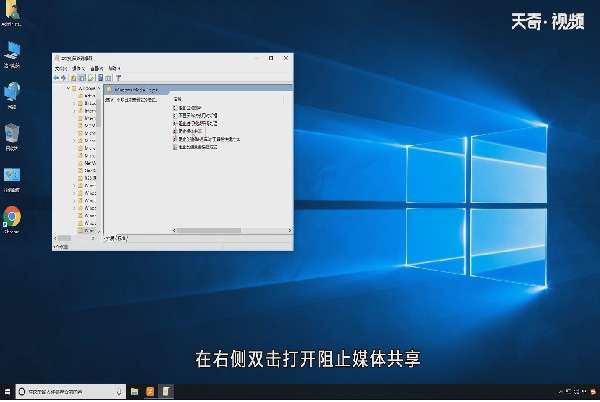Image resolution: width=600 pixels, height=402 pixels.
Task: Select the Control Panel desktop icon
Action: pyautogui.click(x=12, y=179)
